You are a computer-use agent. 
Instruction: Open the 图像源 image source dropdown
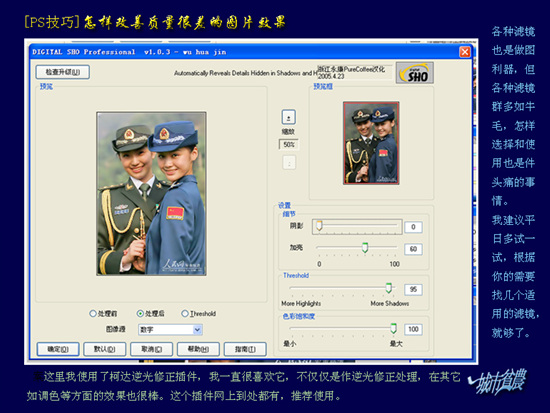click(170, 329)
